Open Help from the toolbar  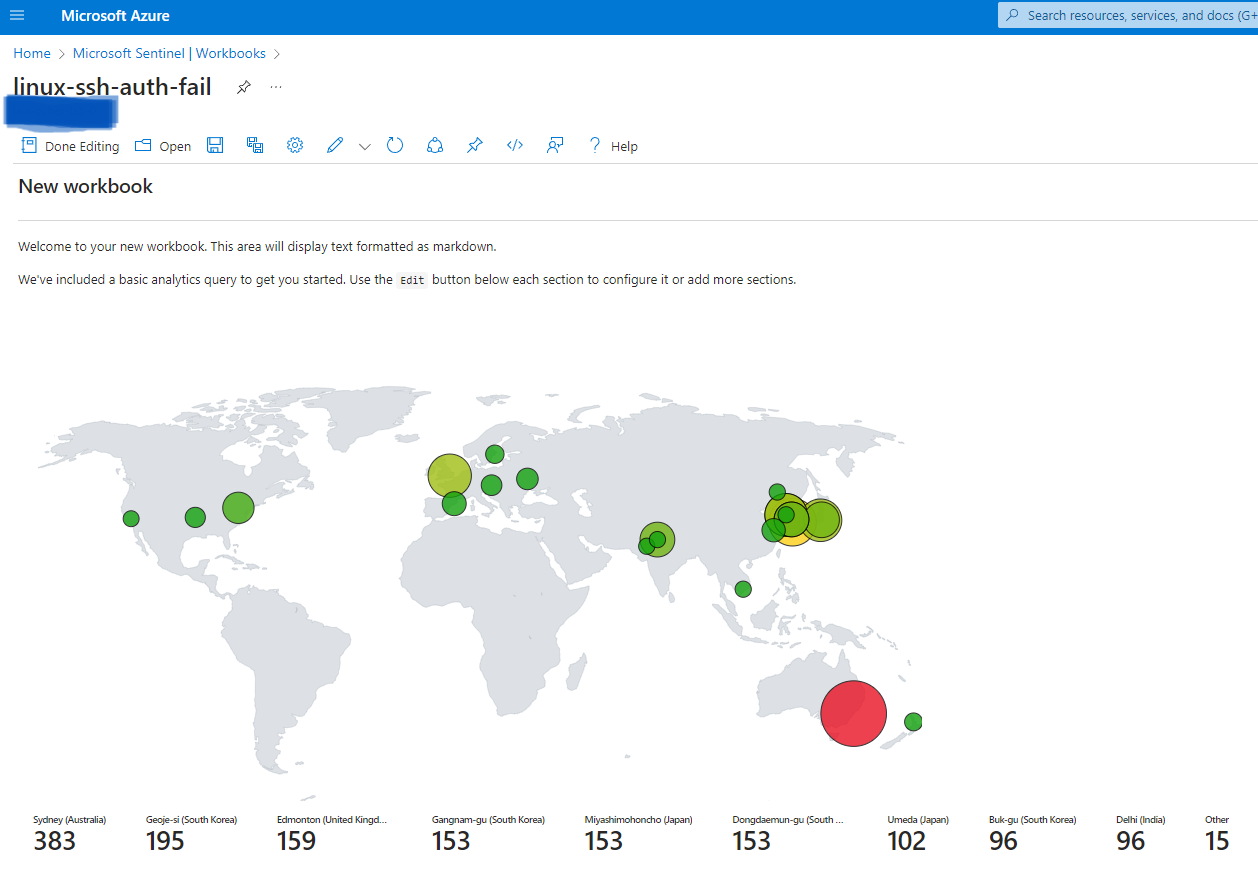coord(613,146)
